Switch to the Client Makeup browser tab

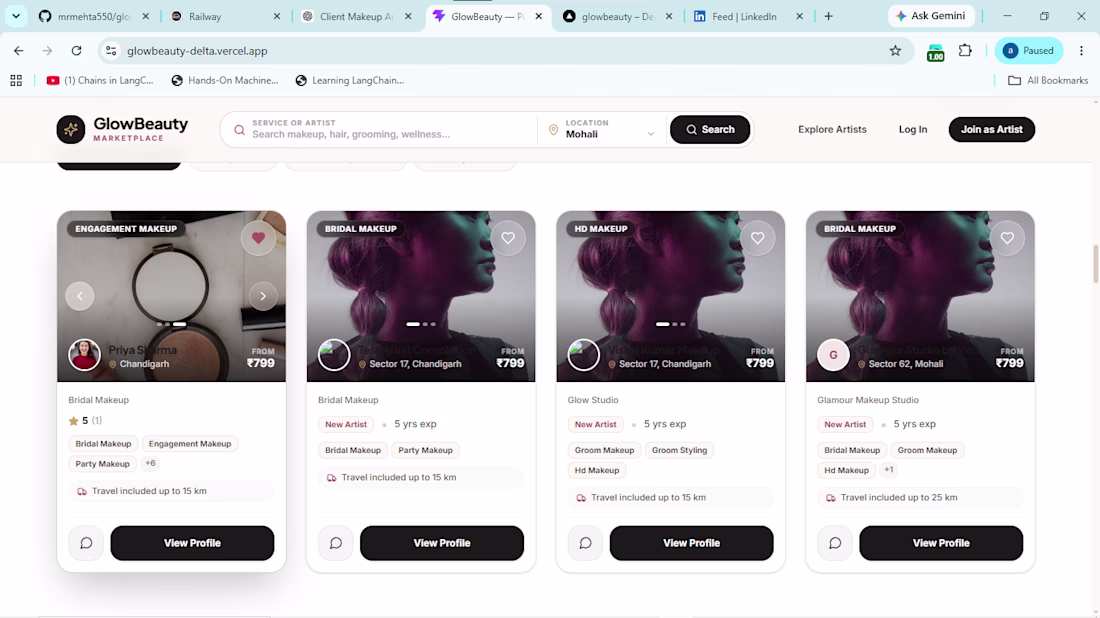click(x=356, y=16)
